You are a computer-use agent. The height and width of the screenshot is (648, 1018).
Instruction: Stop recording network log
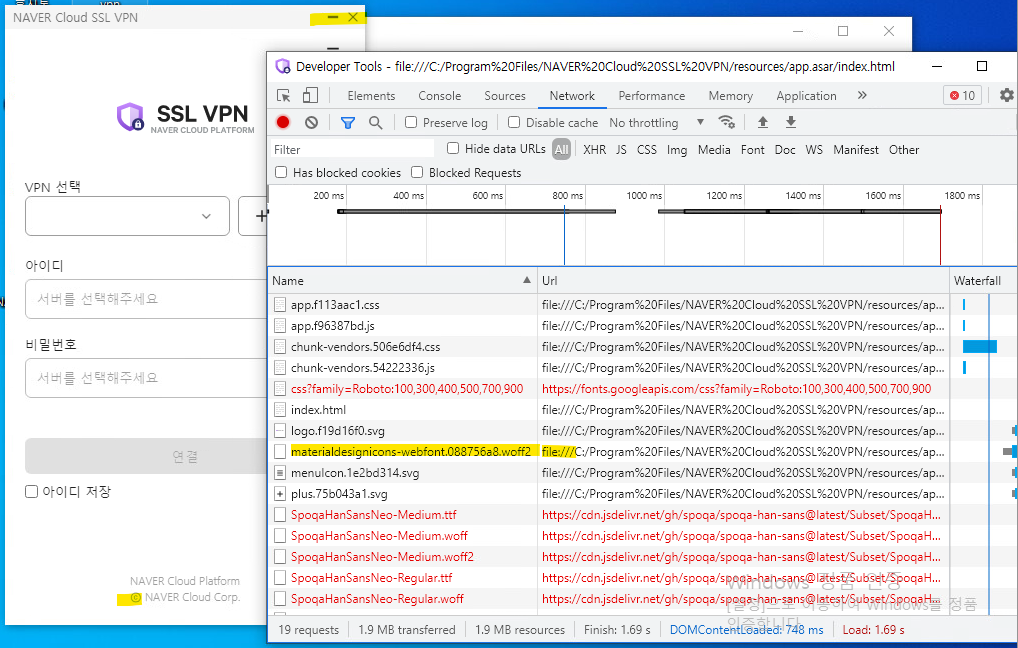pyautogui.click(x=283, y=123)
